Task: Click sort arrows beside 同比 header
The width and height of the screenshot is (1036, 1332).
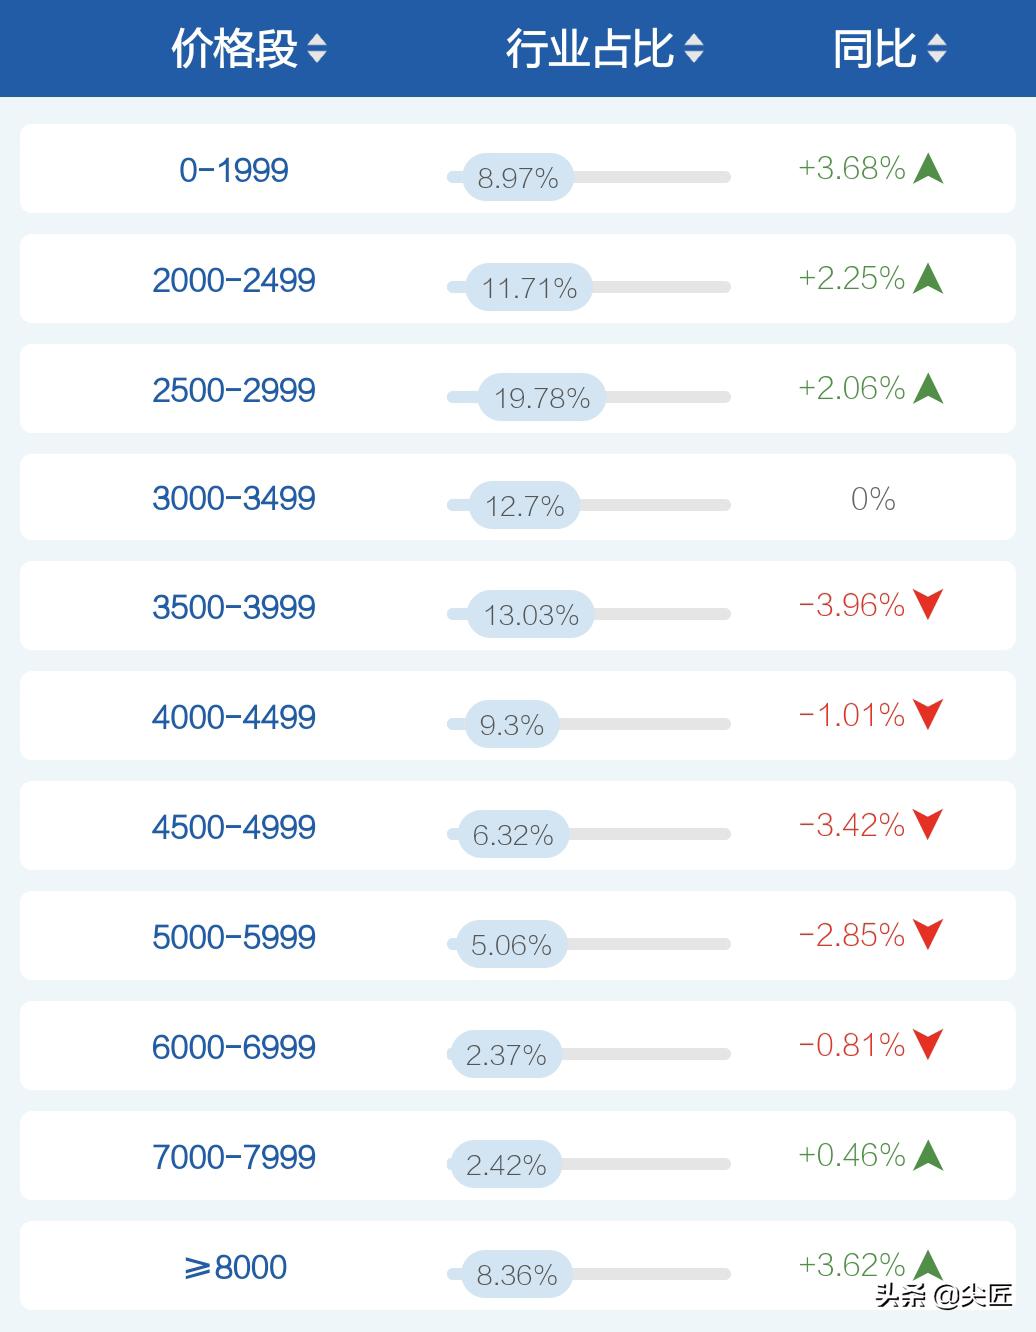Action: click(x=937, y=49)
